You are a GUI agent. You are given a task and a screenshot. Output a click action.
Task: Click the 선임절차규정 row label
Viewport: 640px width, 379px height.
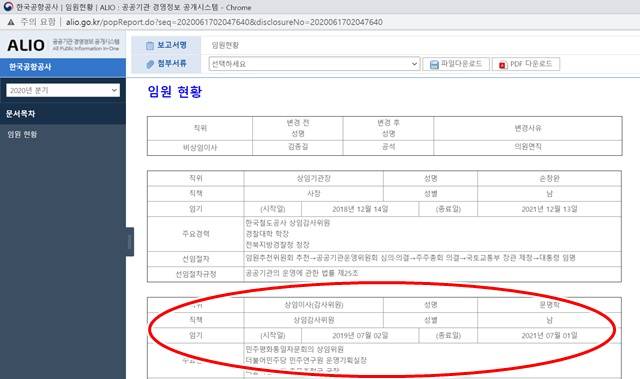[196, 274]
